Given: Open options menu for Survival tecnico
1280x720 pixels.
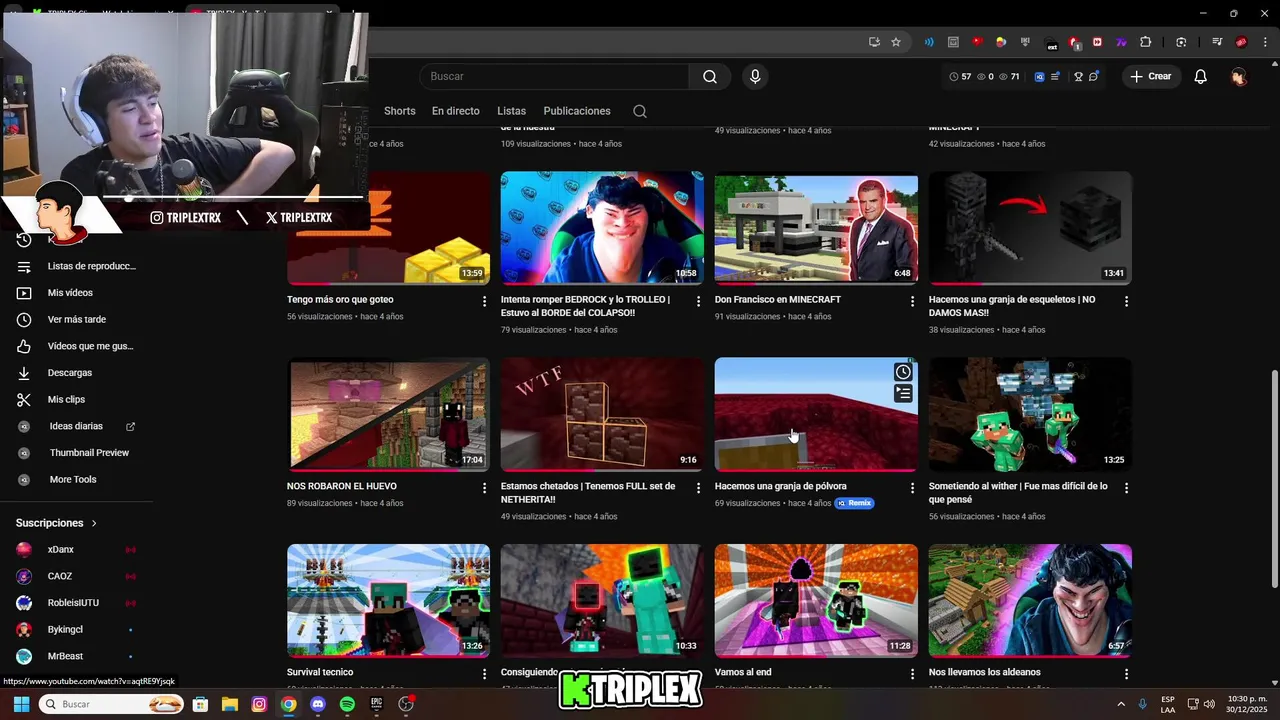Looking at the screenshot, I should [485, 674].
